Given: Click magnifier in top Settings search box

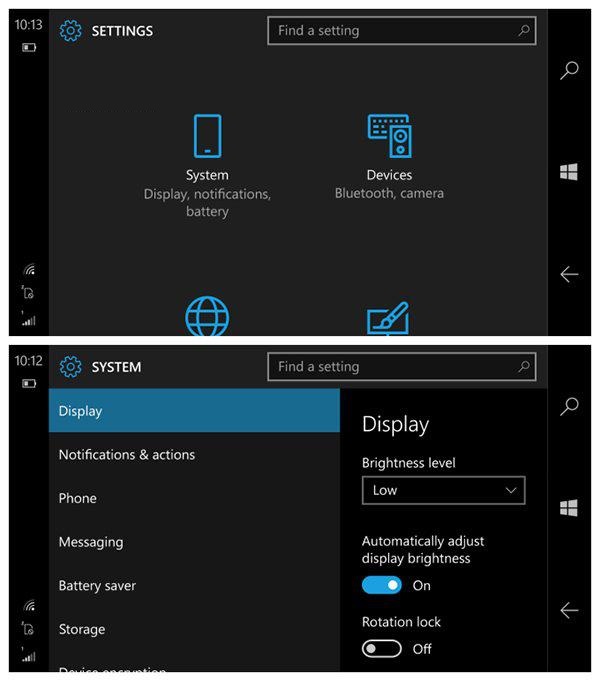Looking at the screenshot, I should point(524,30).
